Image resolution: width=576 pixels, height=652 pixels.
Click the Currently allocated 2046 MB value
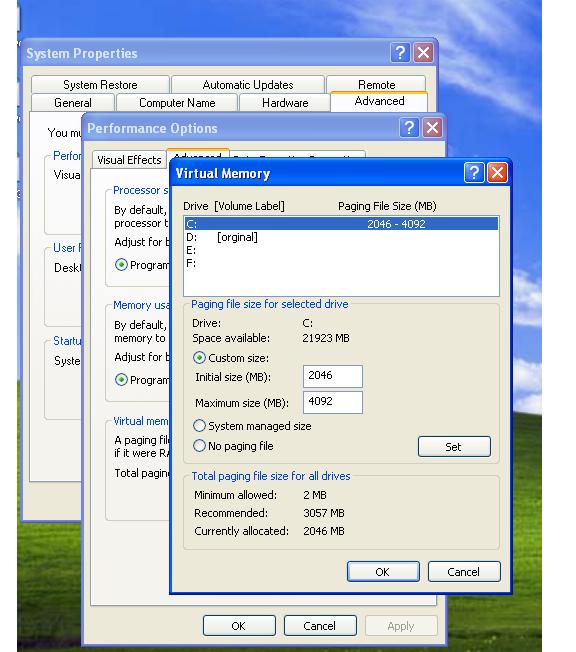(x=324, y=531)
